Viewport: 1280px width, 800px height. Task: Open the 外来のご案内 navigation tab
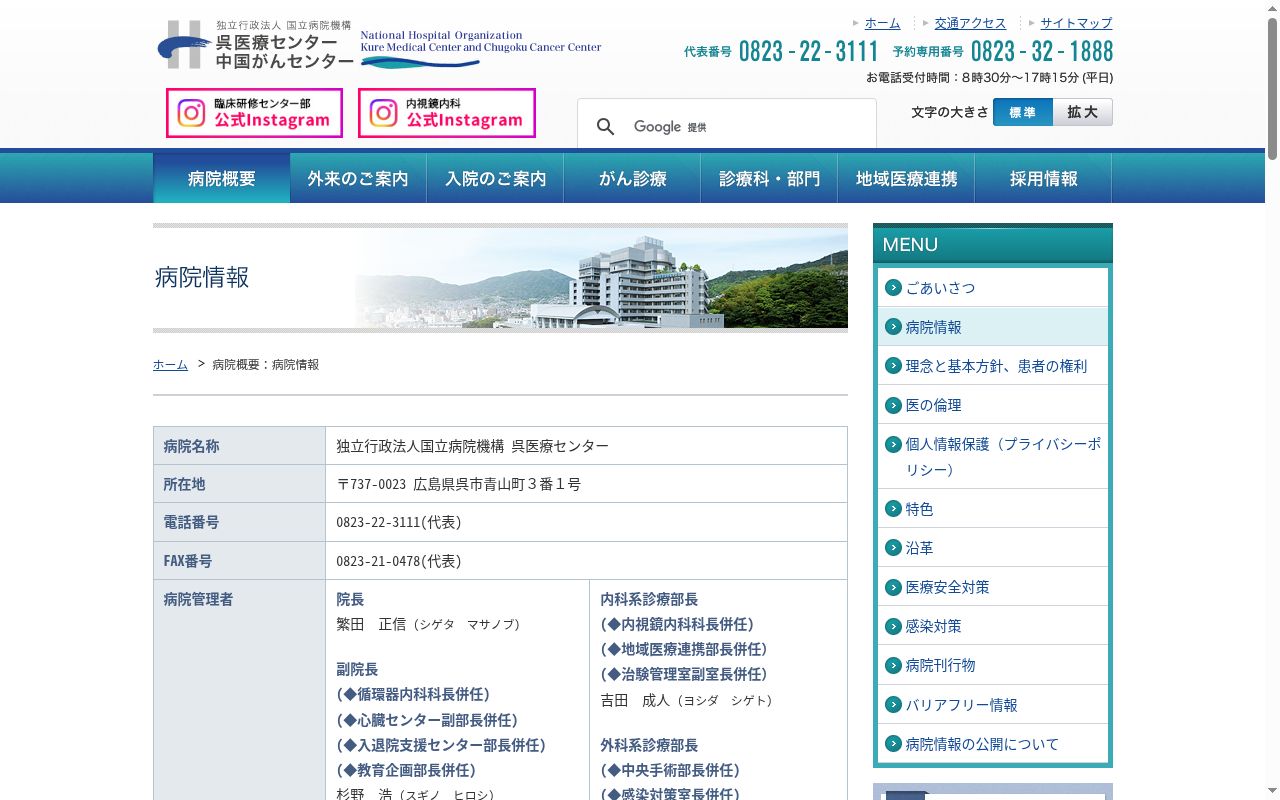tap(358, 178)
